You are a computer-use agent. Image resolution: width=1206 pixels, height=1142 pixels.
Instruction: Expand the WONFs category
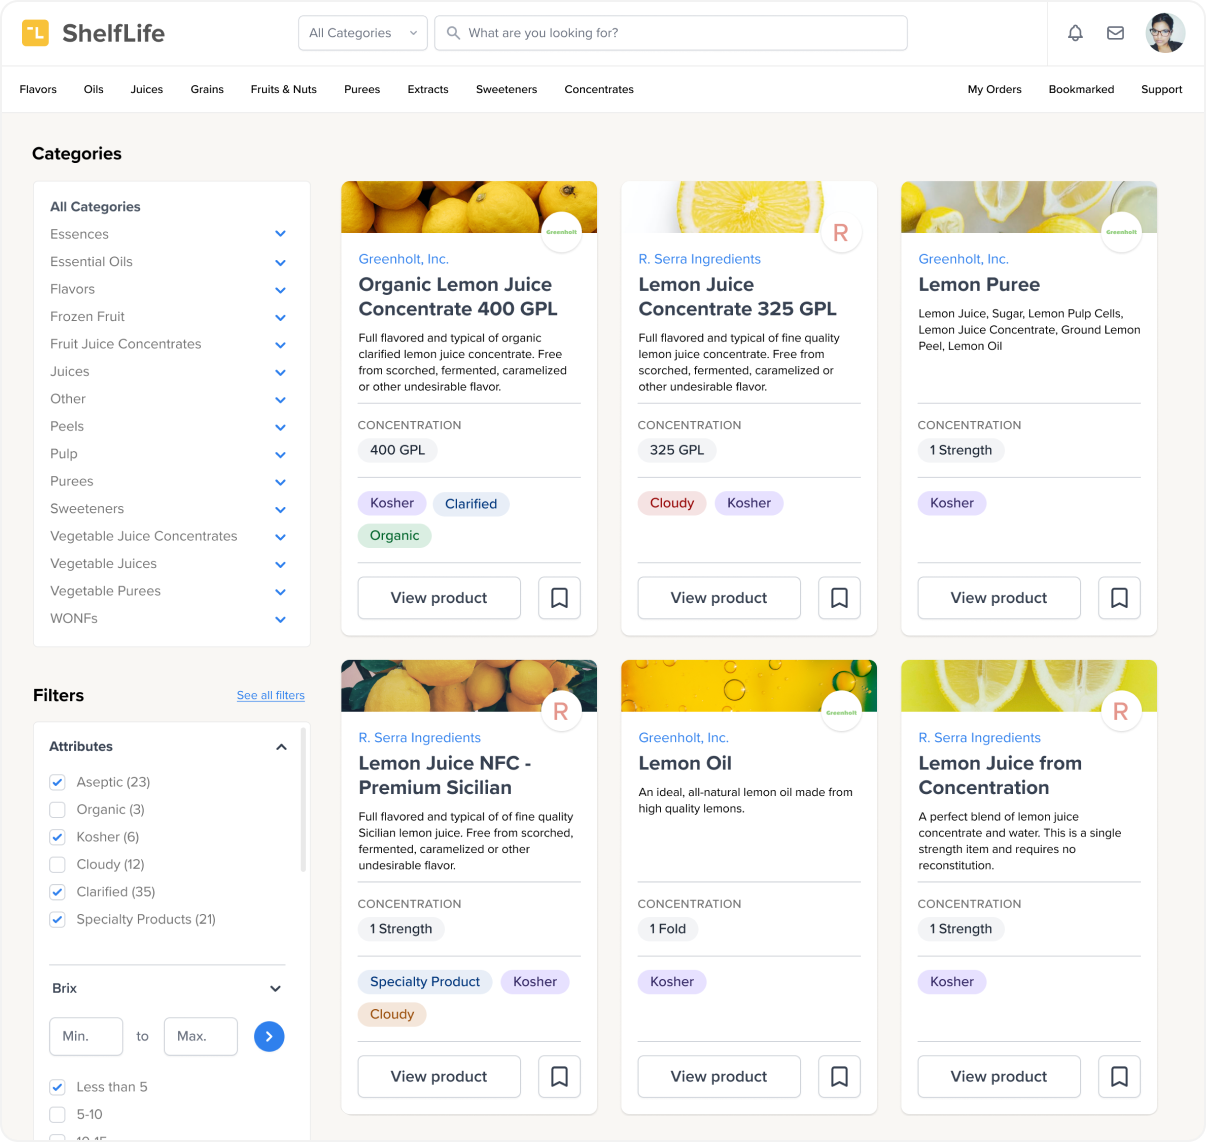pyautogui.click(x=281, y=619)
